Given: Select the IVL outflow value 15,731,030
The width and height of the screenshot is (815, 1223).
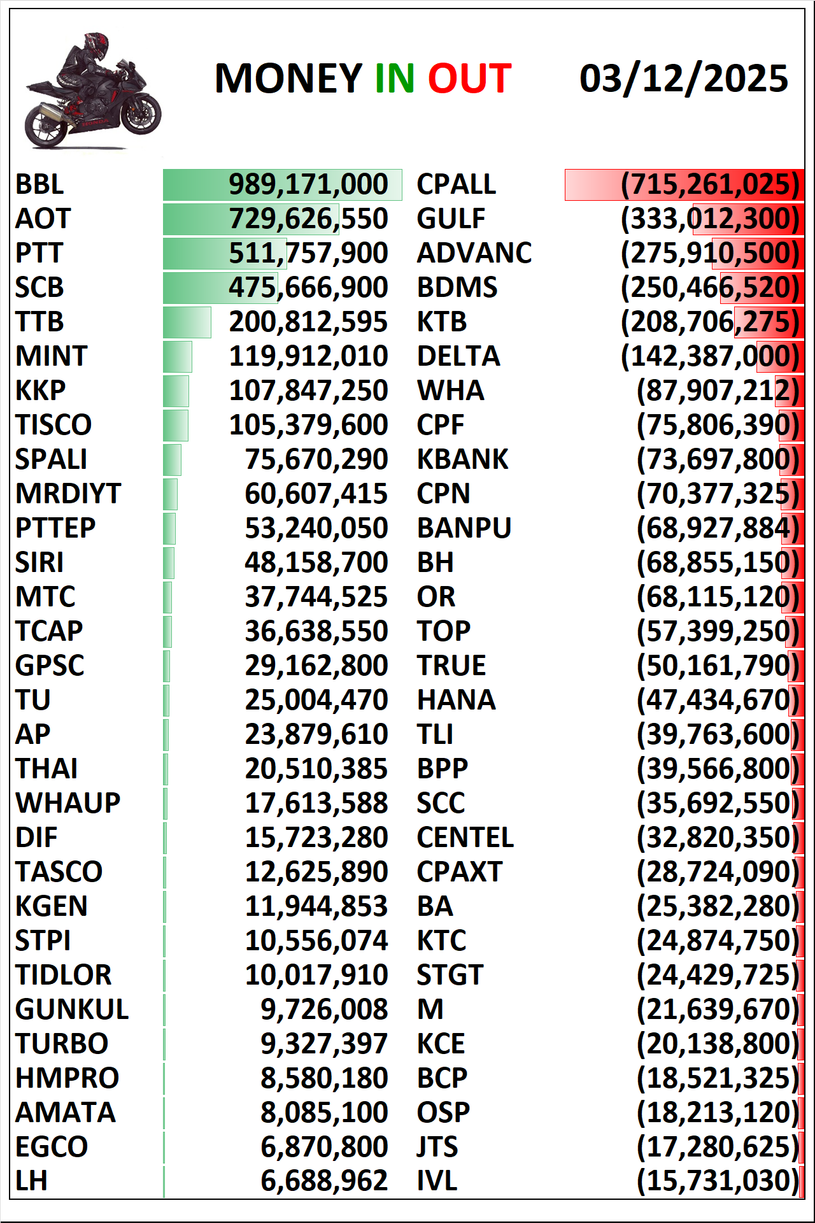Looking at the screenshot, I should pos(719,1181).
